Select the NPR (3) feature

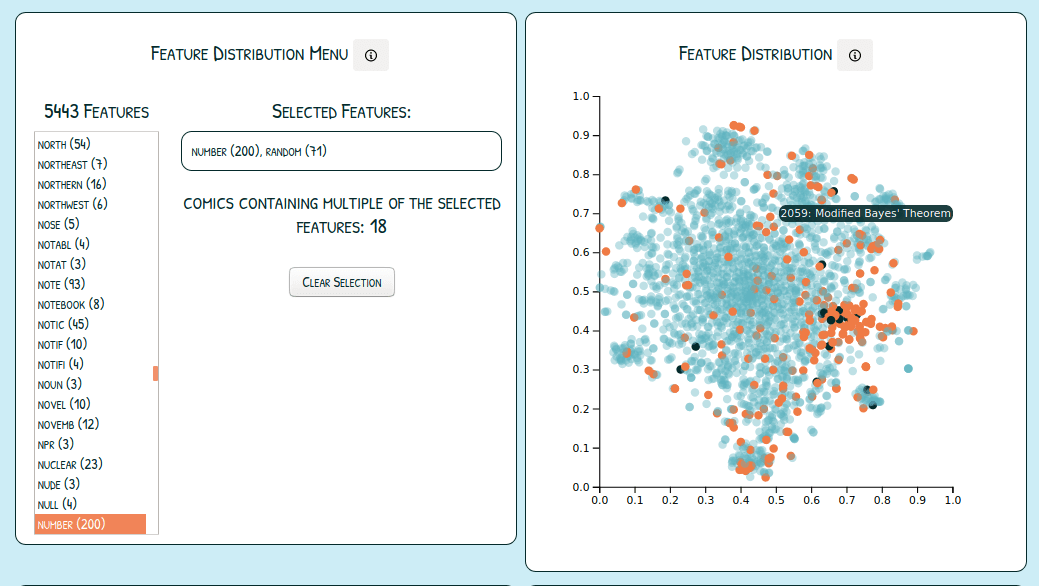click(x=55, y=444)
